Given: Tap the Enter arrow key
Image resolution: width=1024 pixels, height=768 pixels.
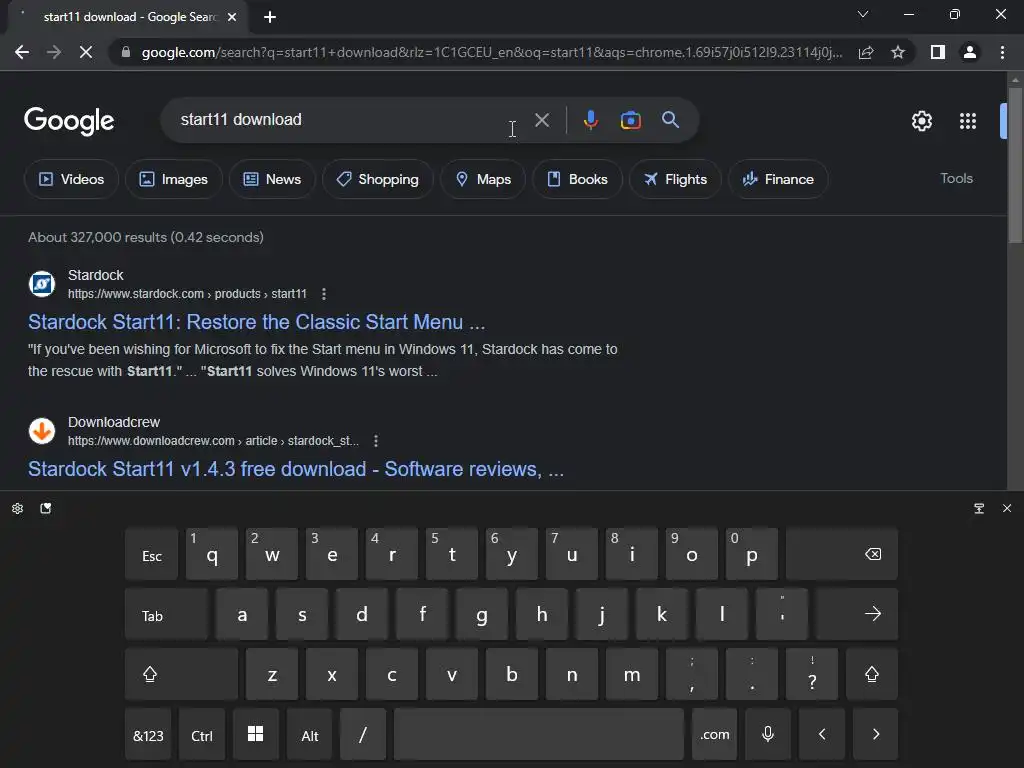Looking at the screenshot, I should tap(857, 615).
